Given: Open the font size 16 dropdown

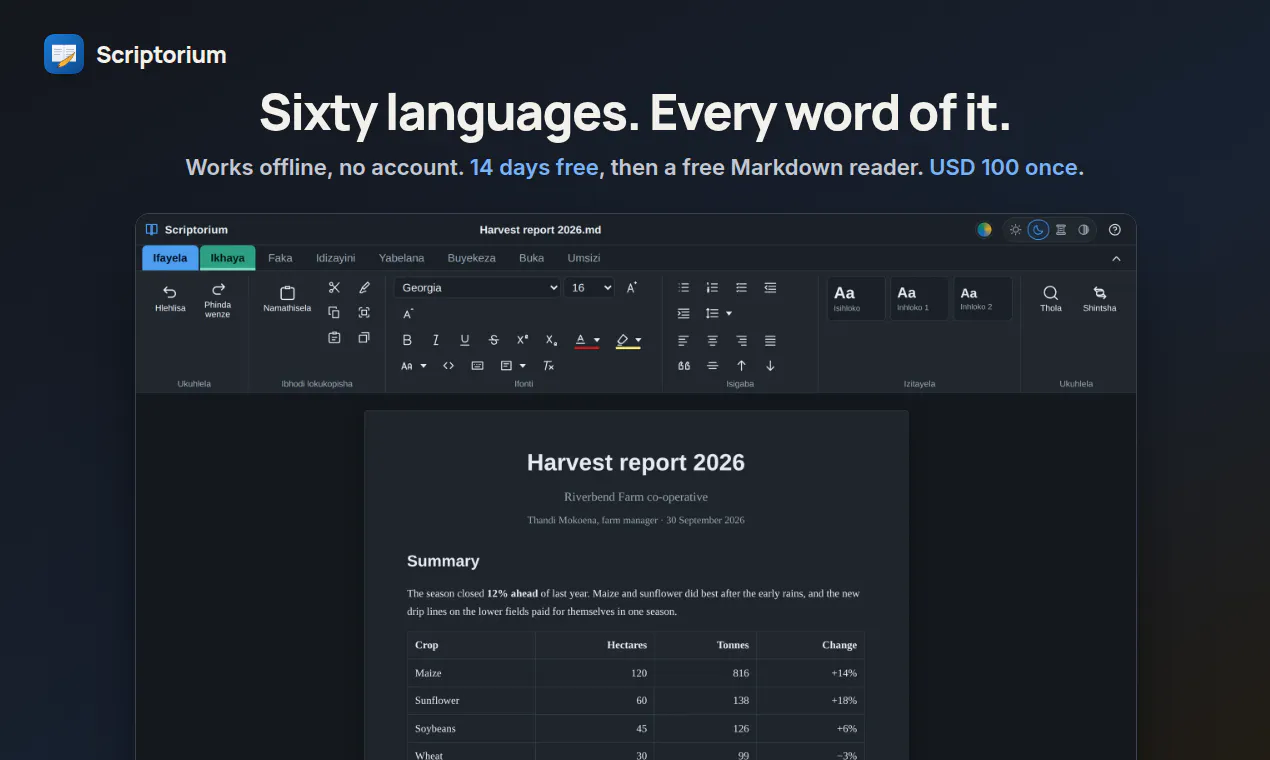Looking at the screenshot, I should click(x=590, y=288).
